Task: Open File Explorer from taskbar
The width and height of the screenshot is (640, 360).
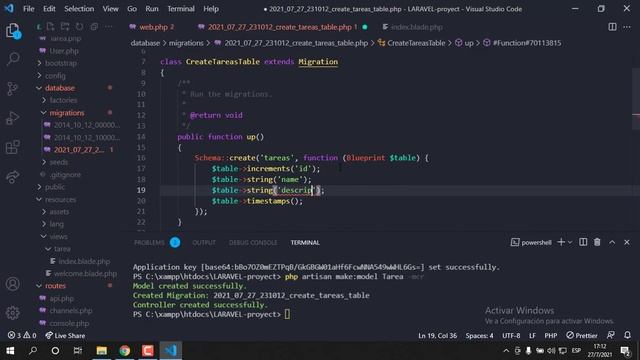Action: point(102,351)
